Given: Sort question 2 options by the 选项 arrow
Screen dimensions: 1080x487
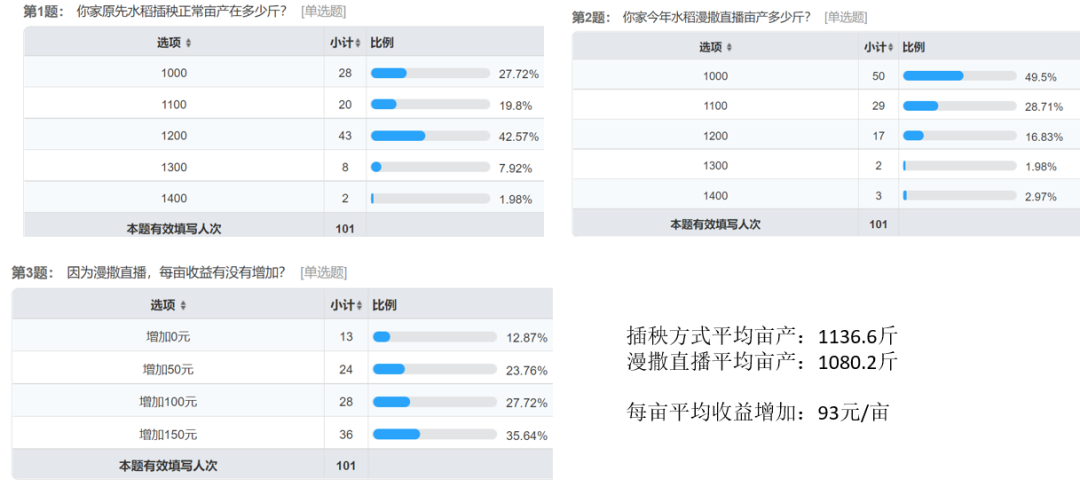Looking at the screenshot, I should (730, 48).
